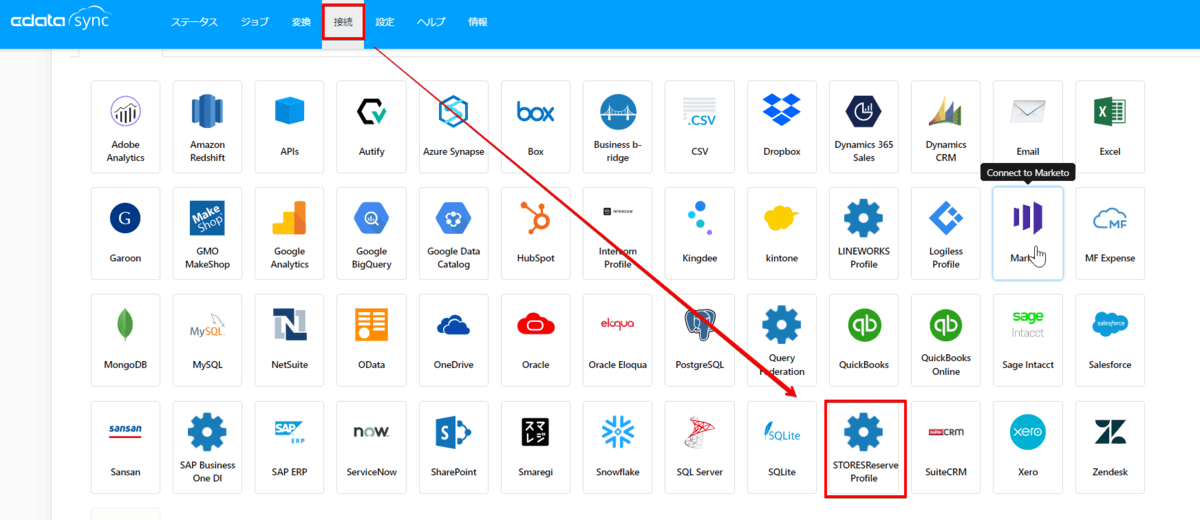Screen dimensions: 1200x520
Task: Open the Autify connector
Action: [x=371, y=127]
